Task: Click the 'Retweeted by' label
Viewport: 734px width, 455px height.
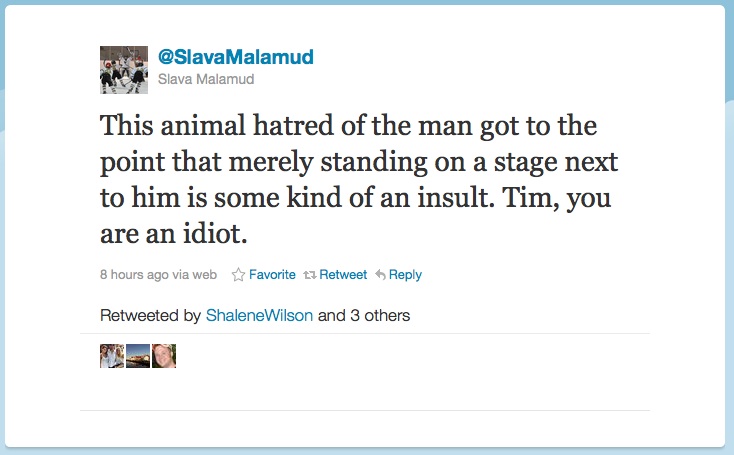Action: [x=150, y=315]
